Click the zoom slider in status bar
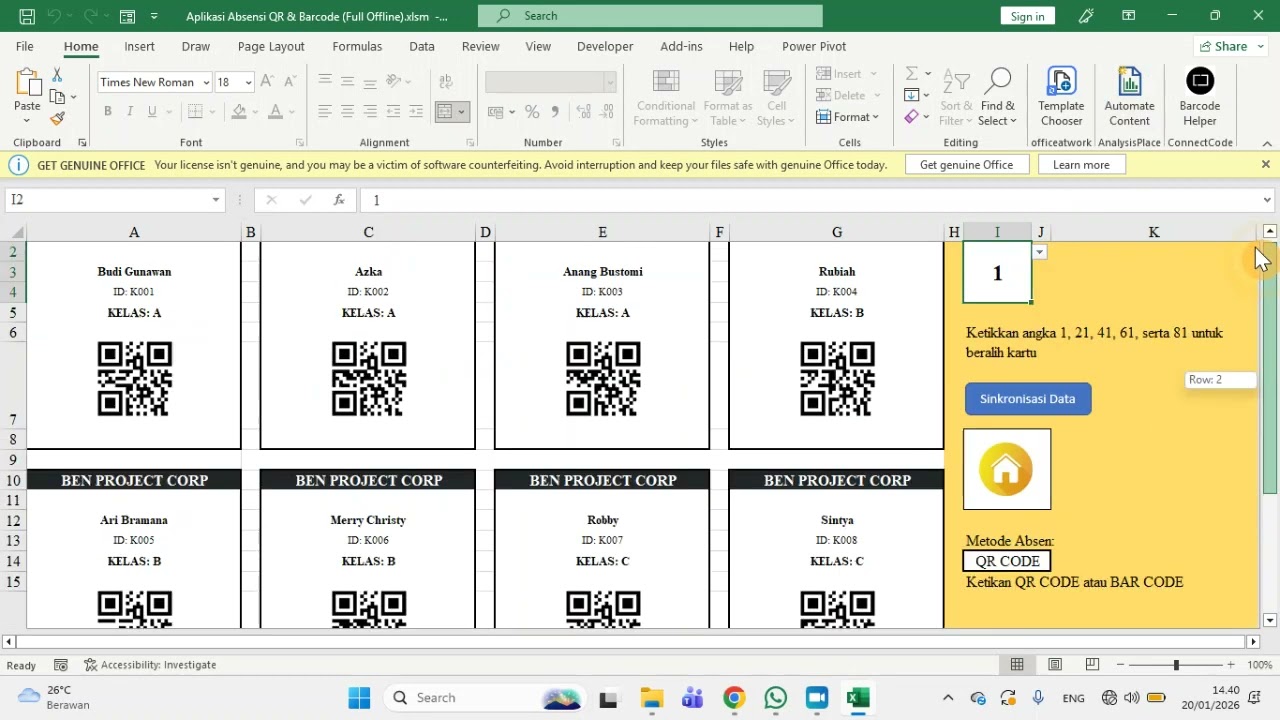Image resolution: width=1280 pixels, height=720 pixels. click(1176, 665)
